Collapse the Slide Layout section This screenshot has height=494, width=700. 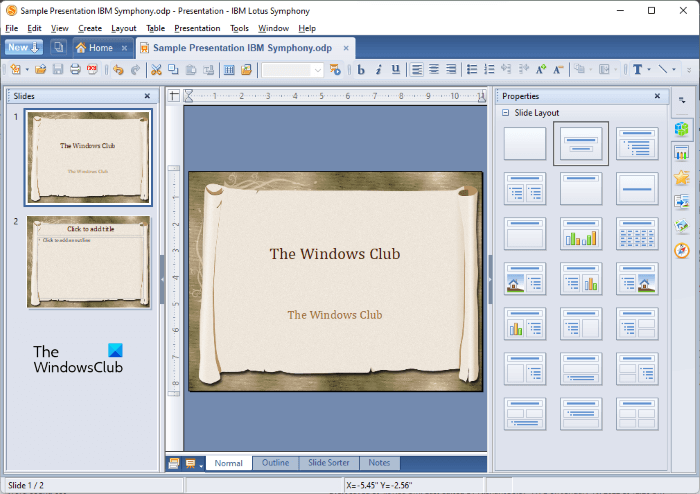506,113
